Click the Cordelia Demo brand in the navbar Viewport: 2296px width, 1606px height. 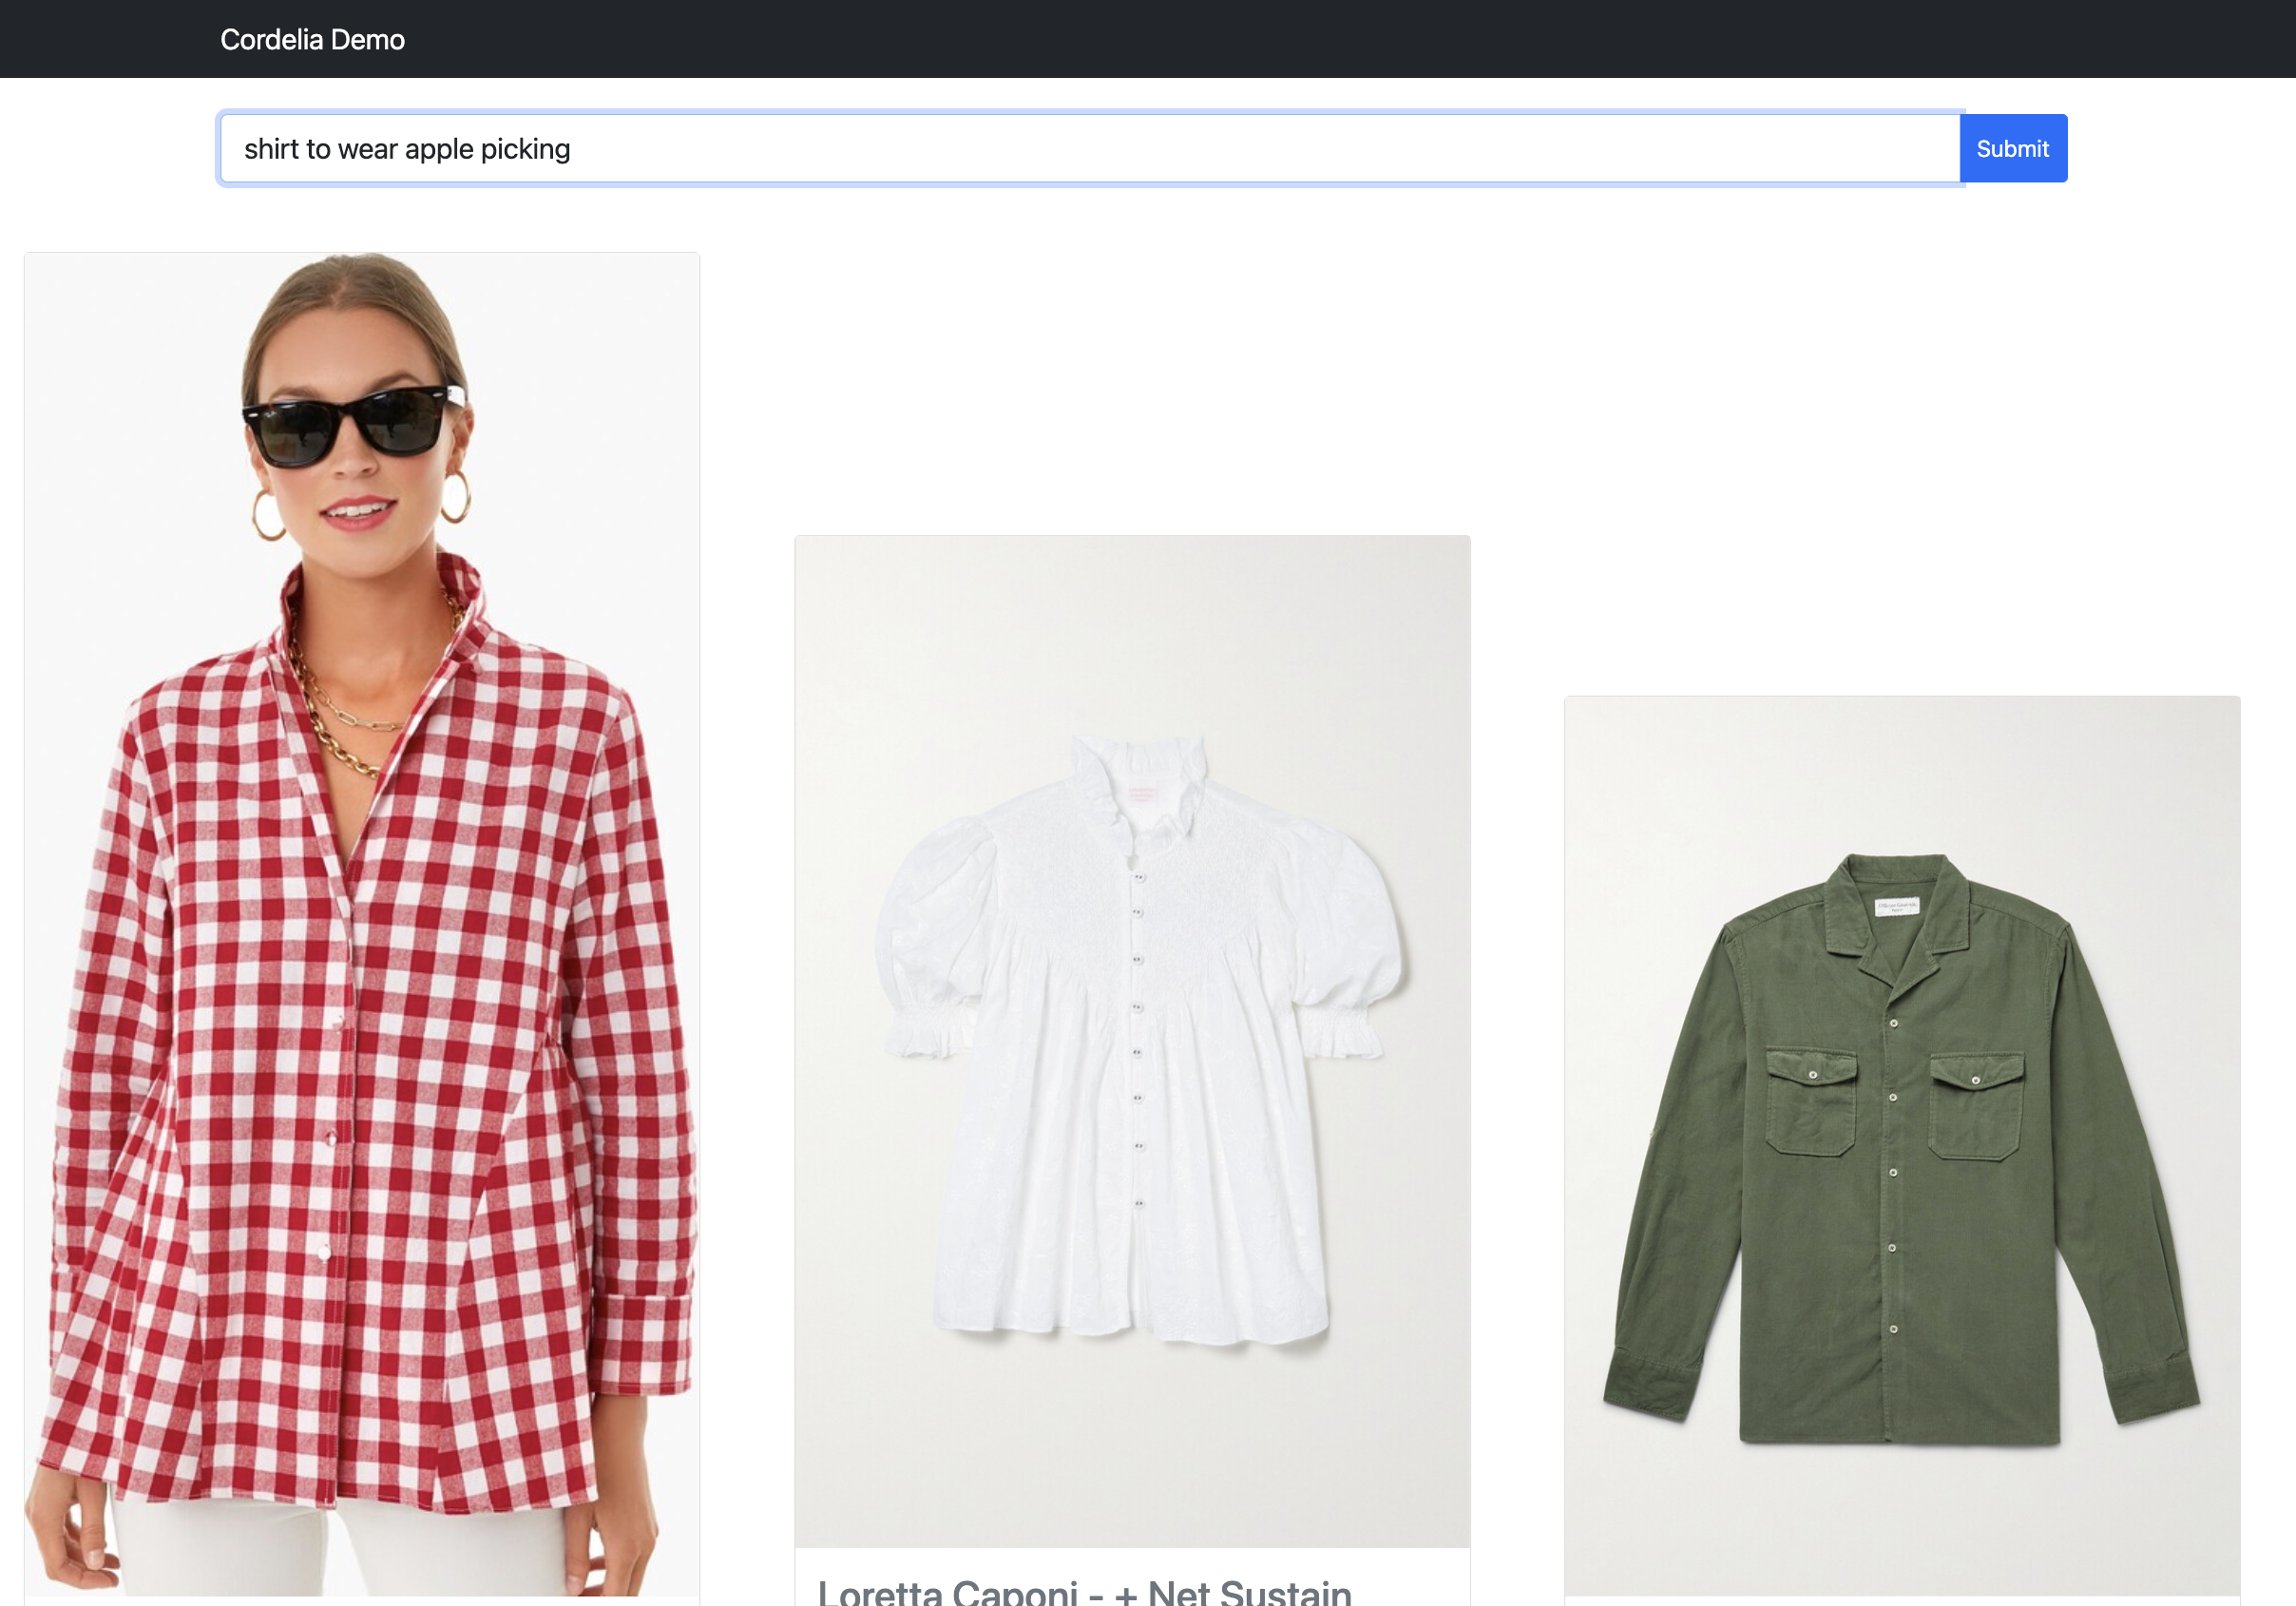[313, 39]
